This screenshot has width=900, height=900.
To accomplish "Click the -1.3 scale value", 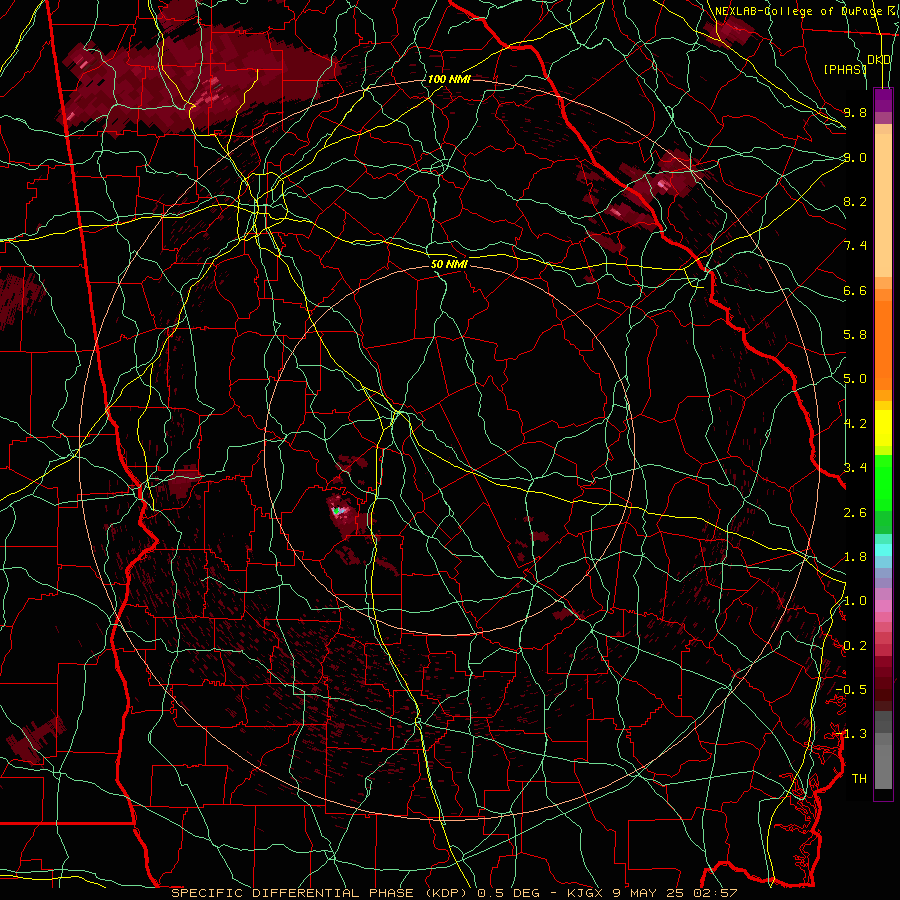I will [851, 734].
